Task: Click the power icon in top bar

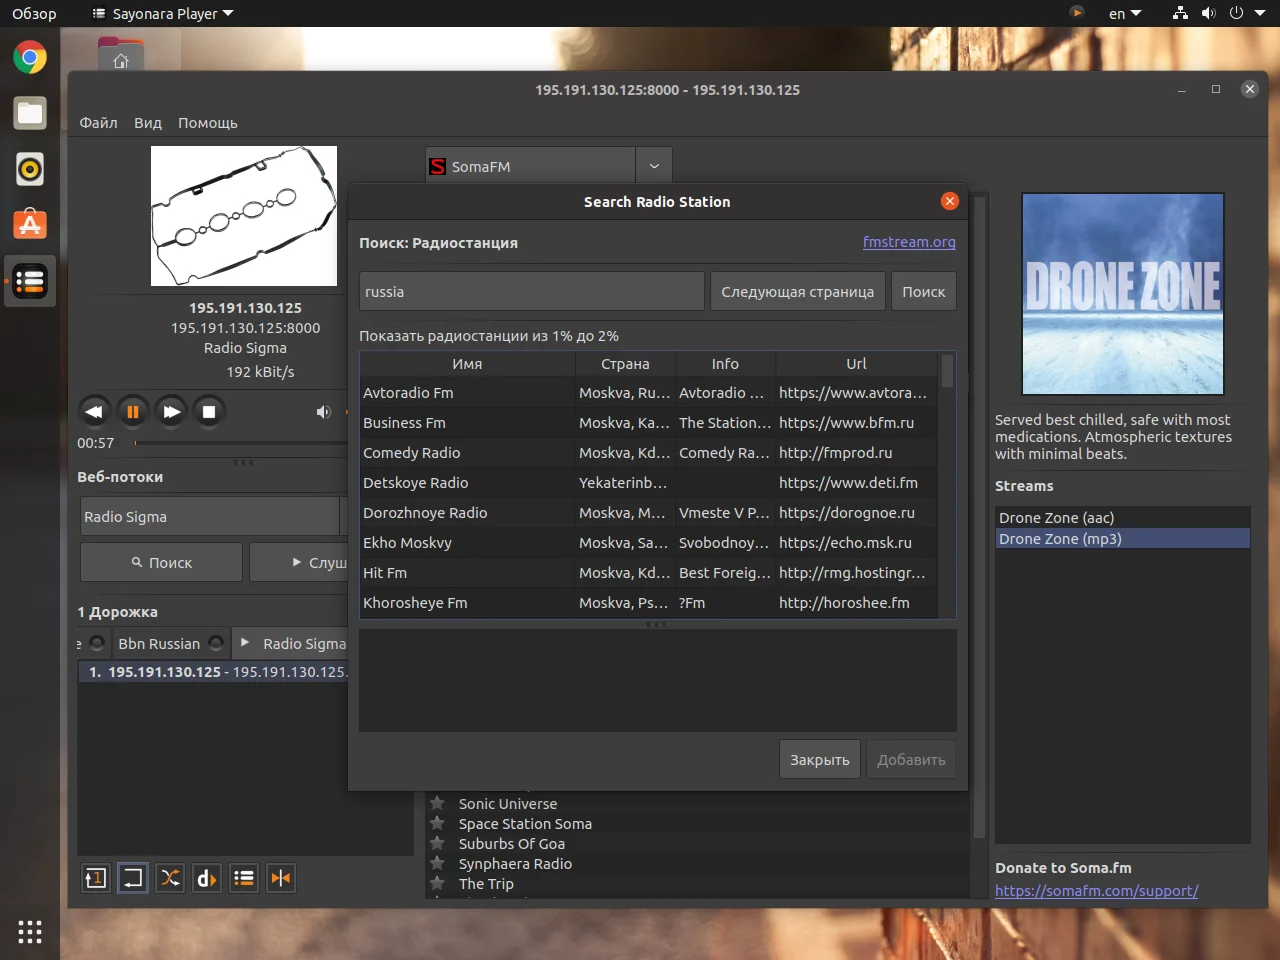Action: (x=1237, y=13)
